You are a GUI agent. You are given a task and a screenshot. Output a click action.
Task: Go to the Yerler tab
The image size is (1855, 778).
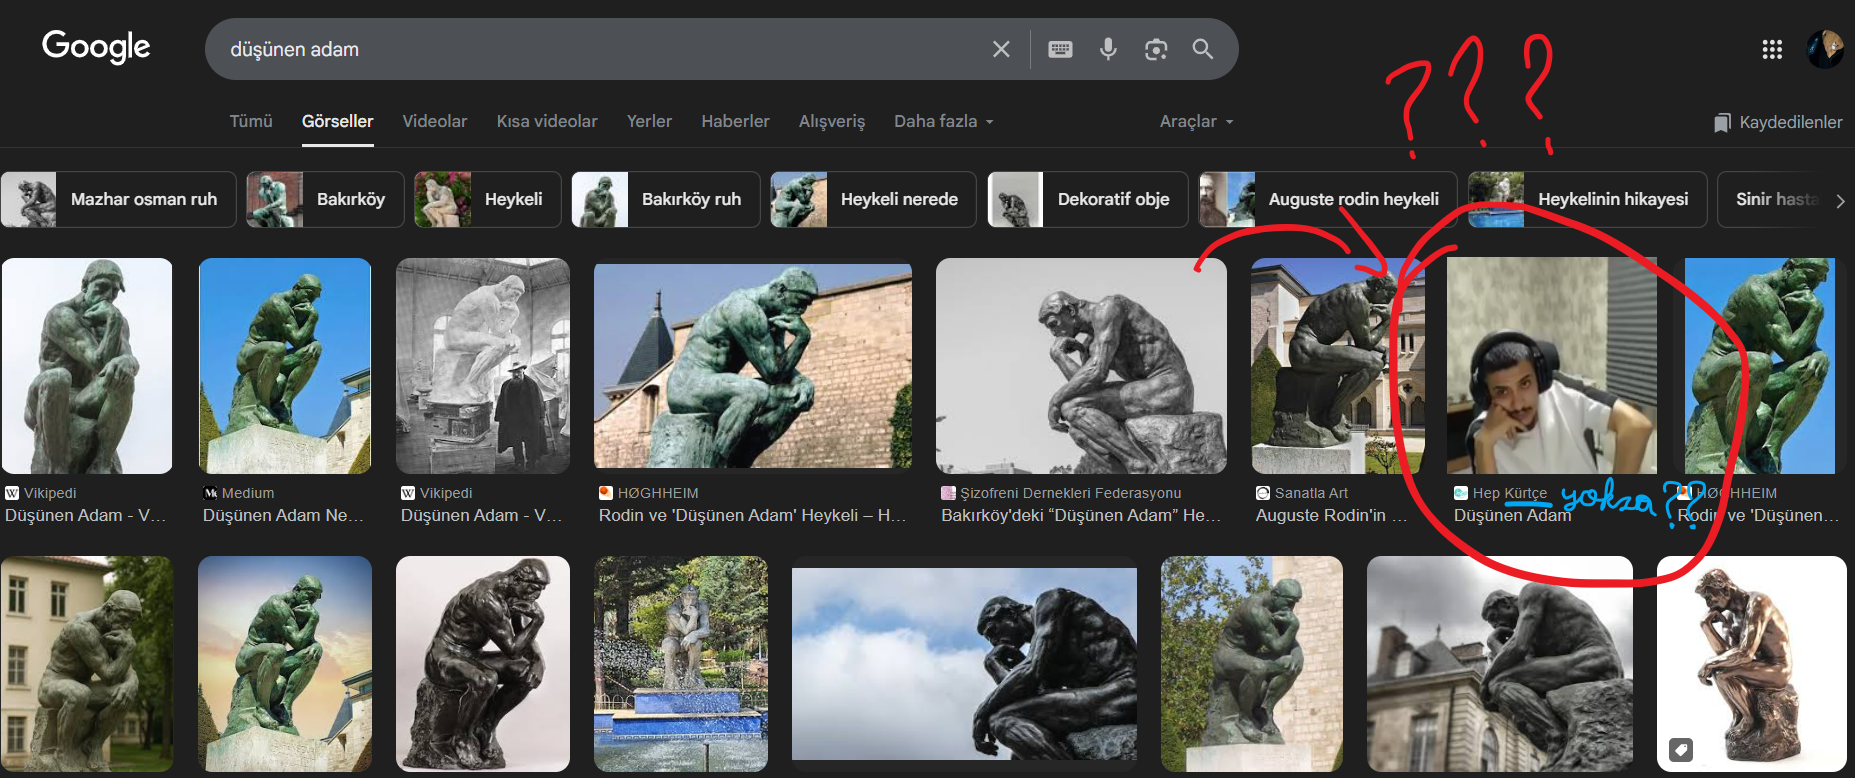[649, 121]
